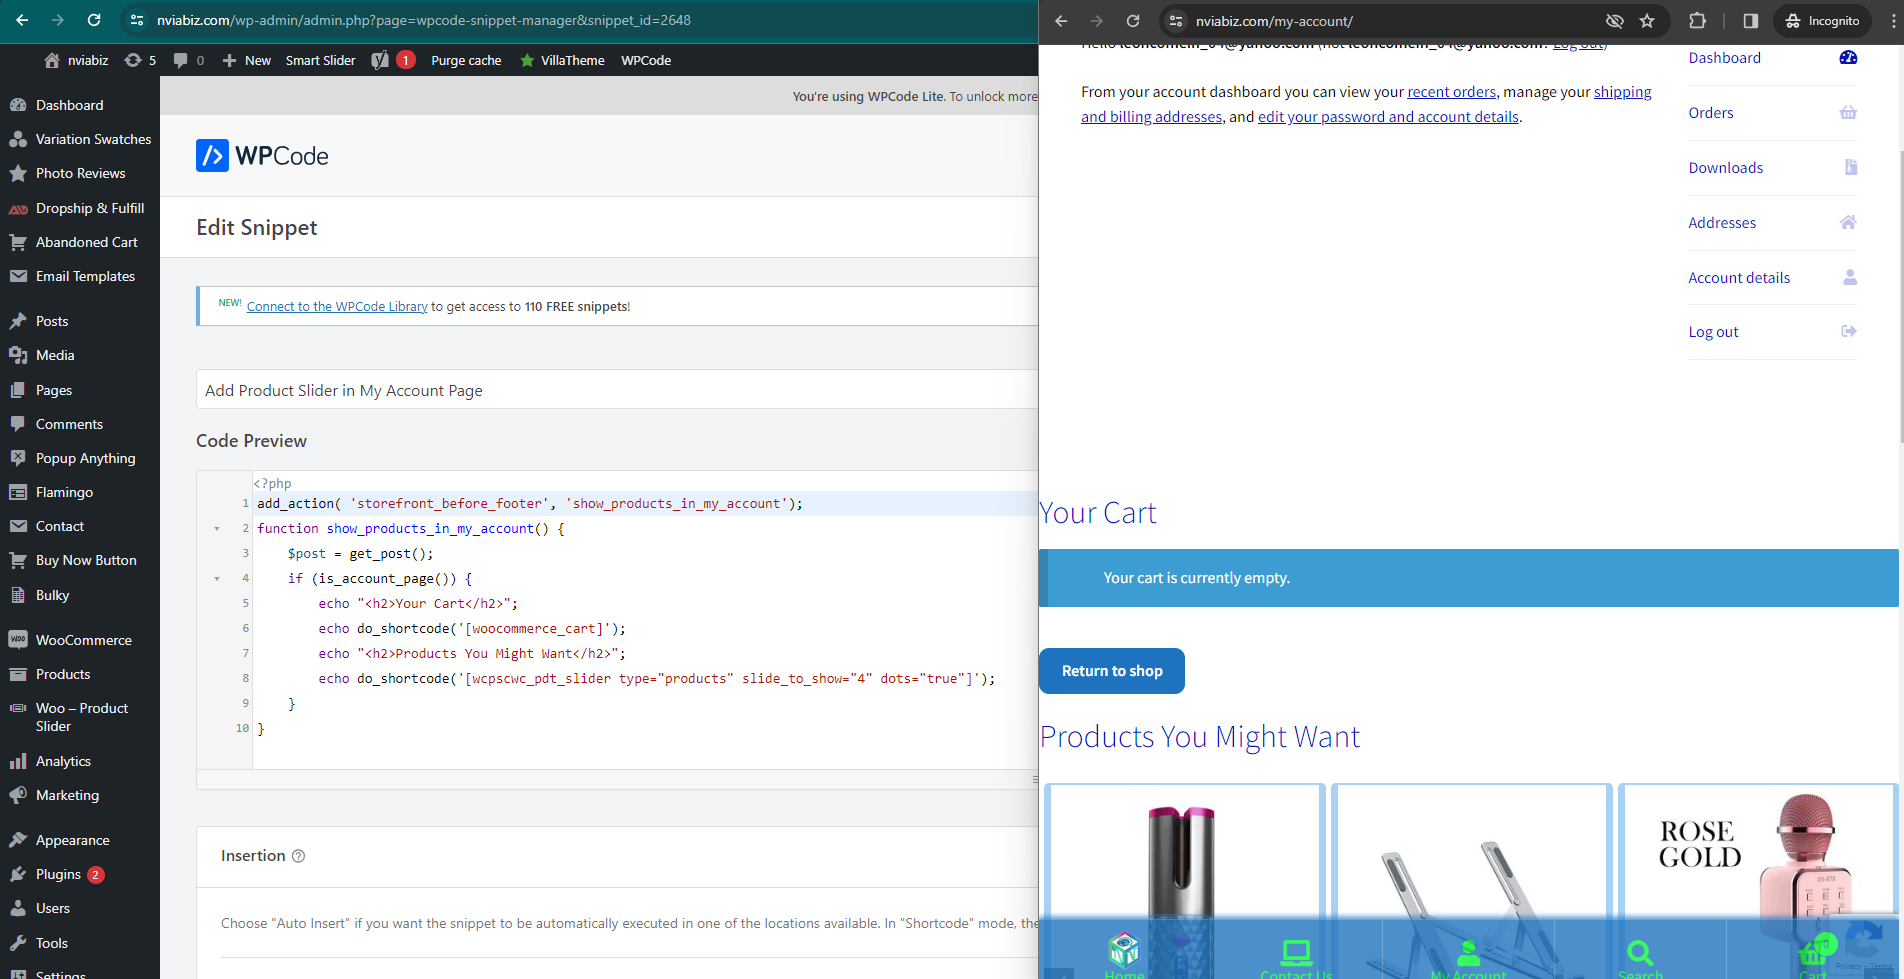This screenshot has height=979, width=1904.
Task: Open Woo – Product Slider menu item
Action: click(80, 717)
